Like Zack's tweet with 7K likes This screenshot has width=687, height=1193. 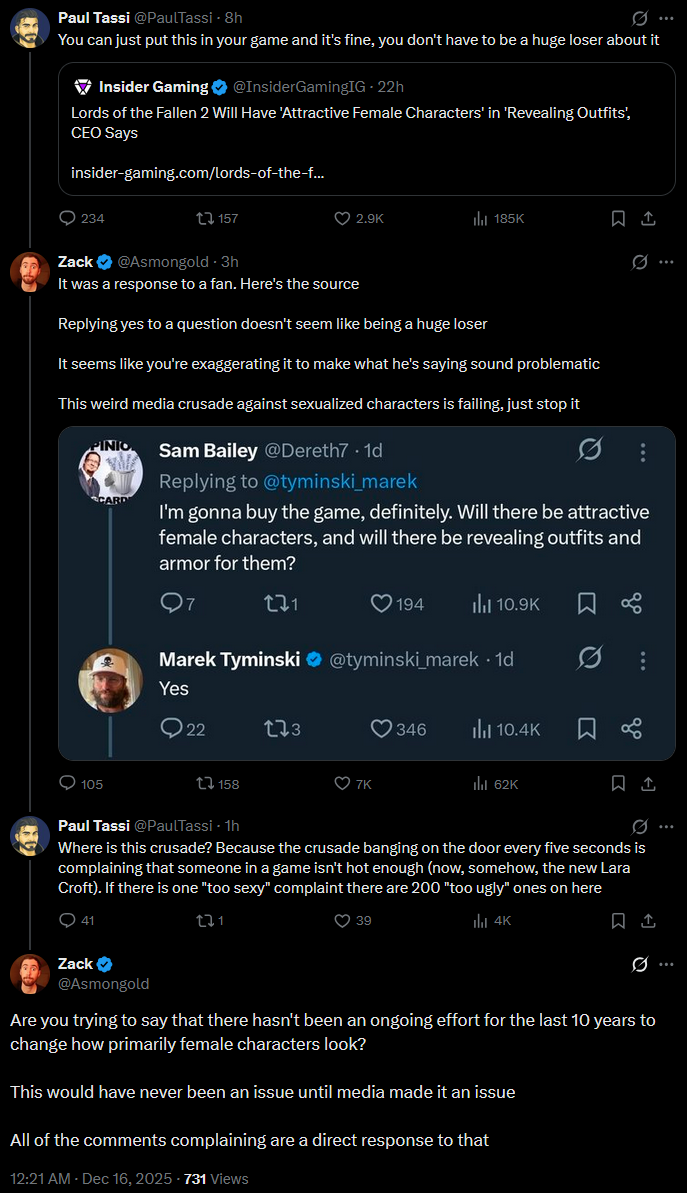point(343,783)
